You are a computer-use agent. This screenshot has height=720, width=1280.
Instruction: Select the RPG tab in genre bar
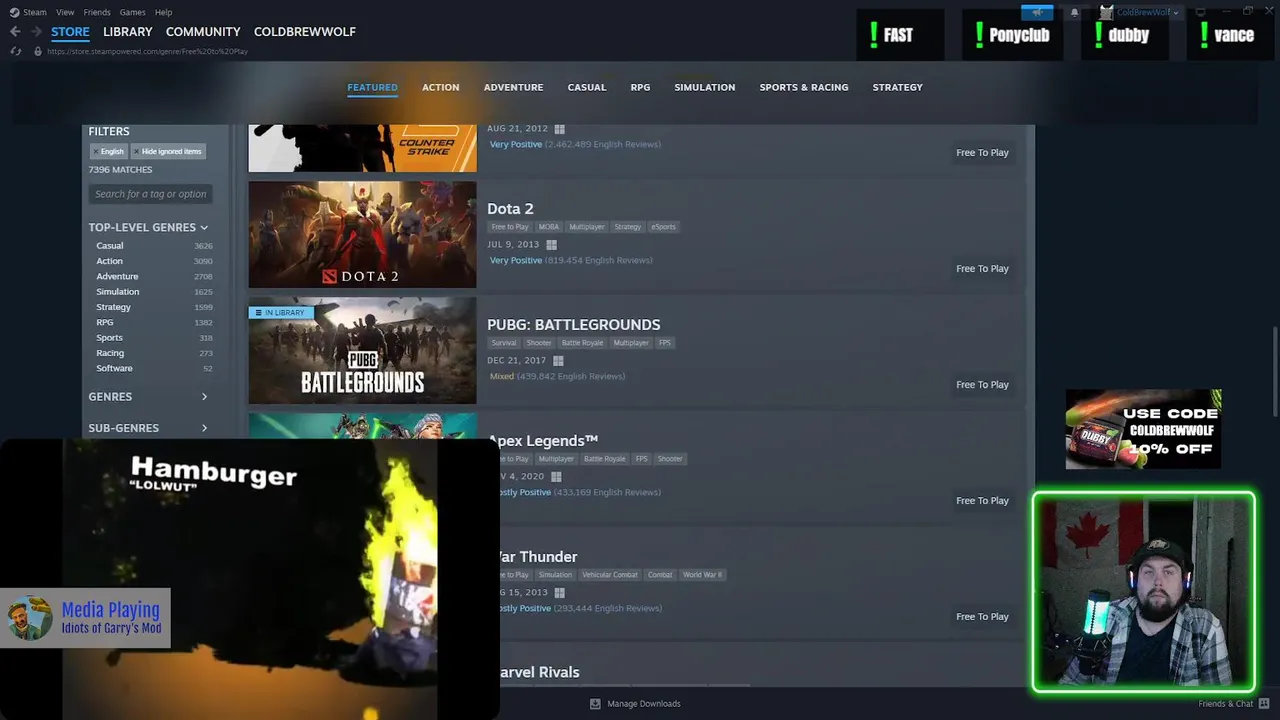pos(640,87)
